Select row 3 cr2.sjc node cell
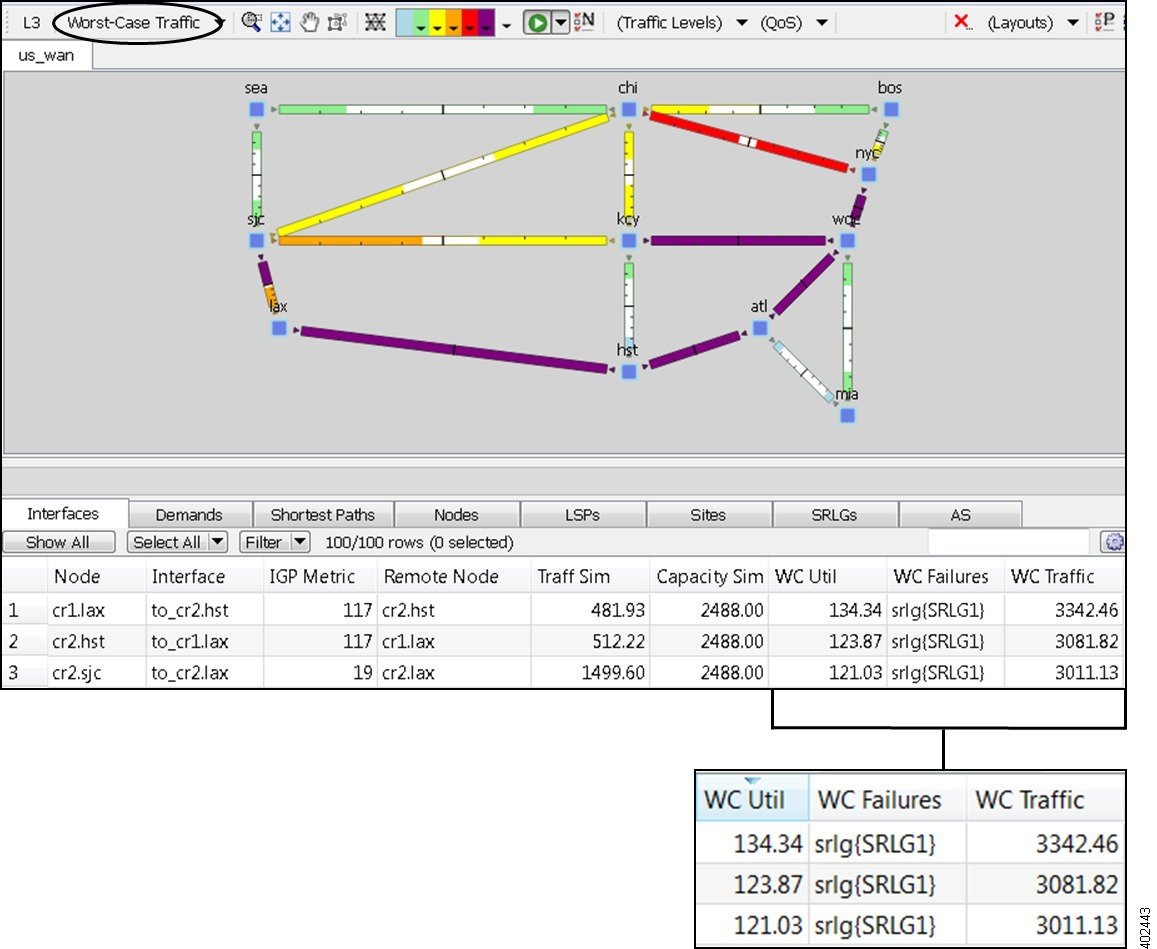Screen dimensions: 1157x949 [97, 672]
